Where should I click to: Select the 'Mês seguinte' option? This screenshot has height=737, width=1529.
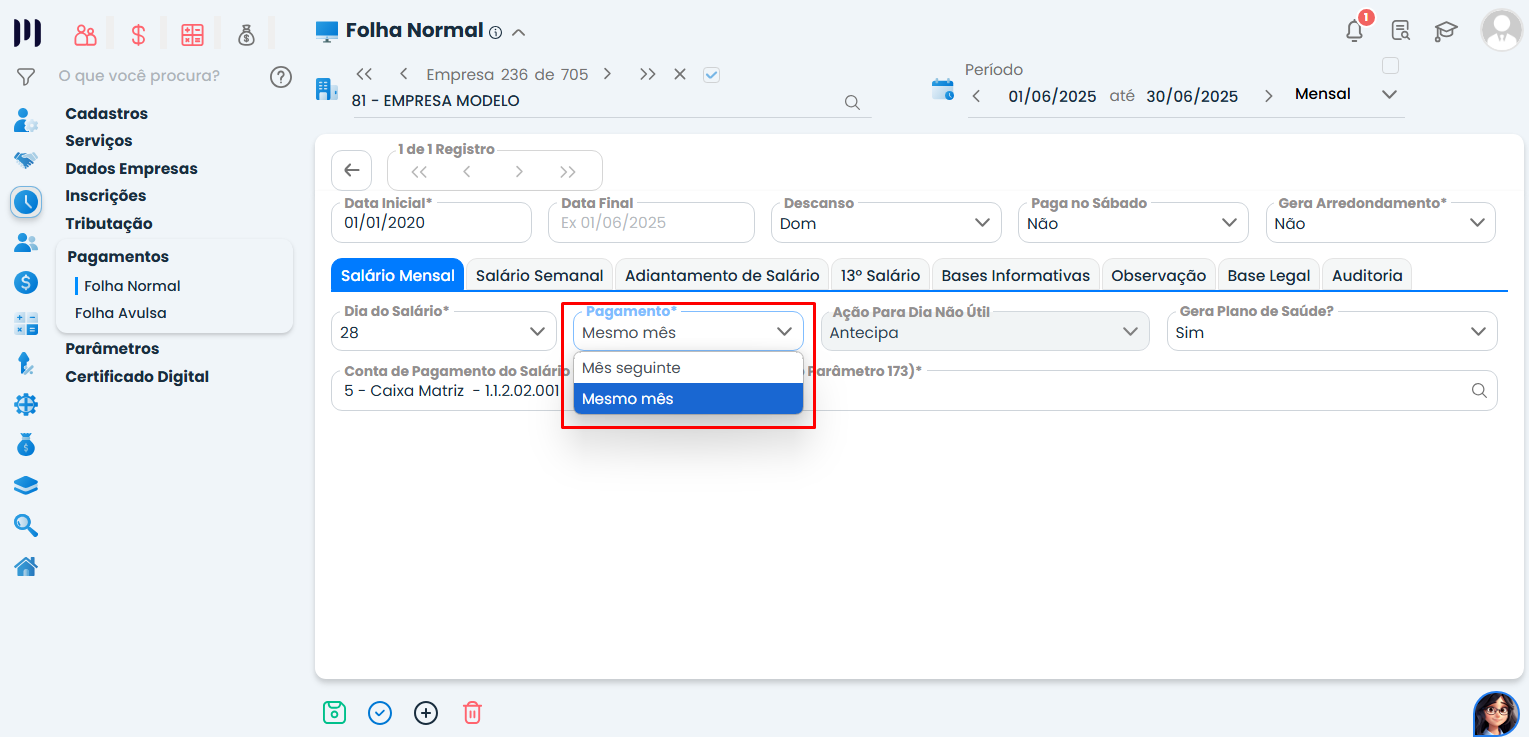click(x=687, y=368)
